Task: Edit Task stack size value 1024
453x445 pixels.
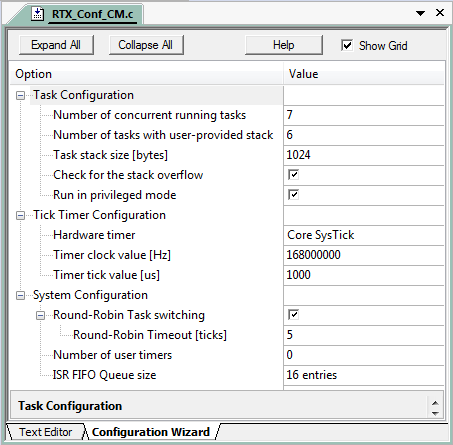Action: [364, 155]
